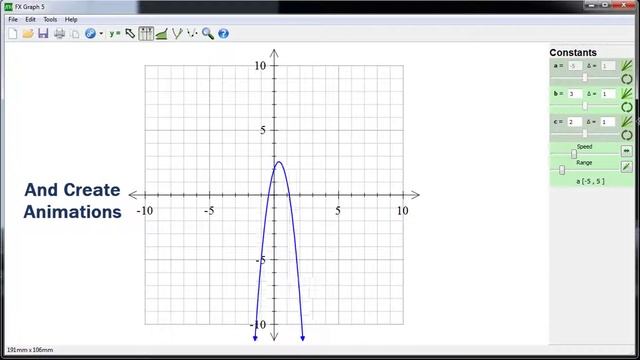This screenshot has width=640, height=360.
Task: Open the Help menu
Action: click(x=71, y=19)
